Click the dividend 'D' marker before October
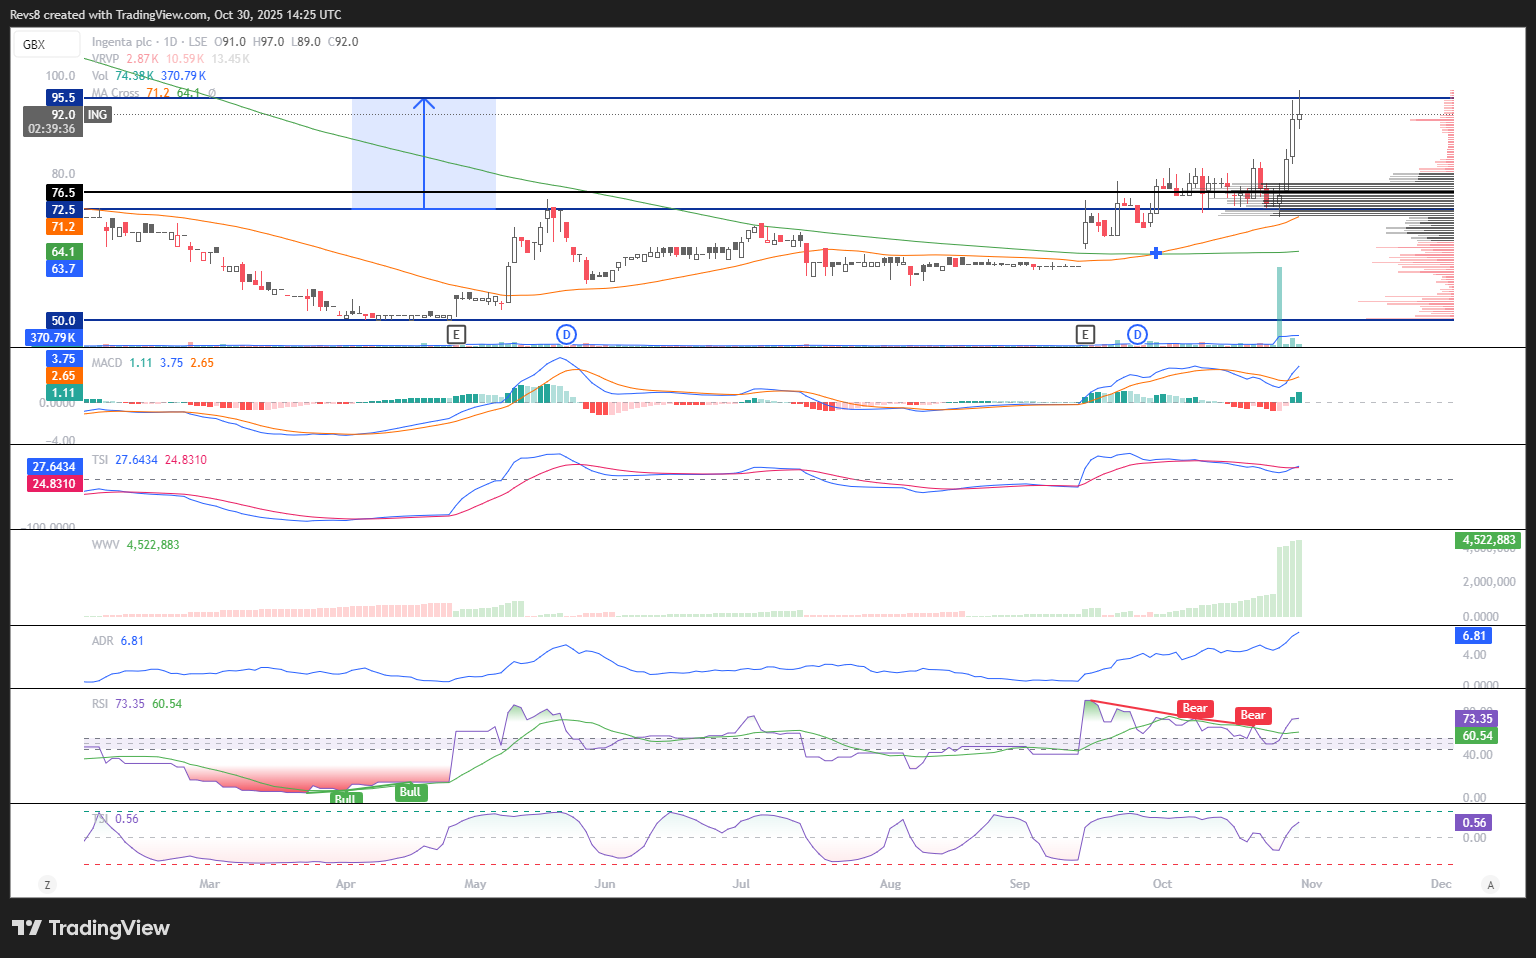 click(x=1137, y=334)
